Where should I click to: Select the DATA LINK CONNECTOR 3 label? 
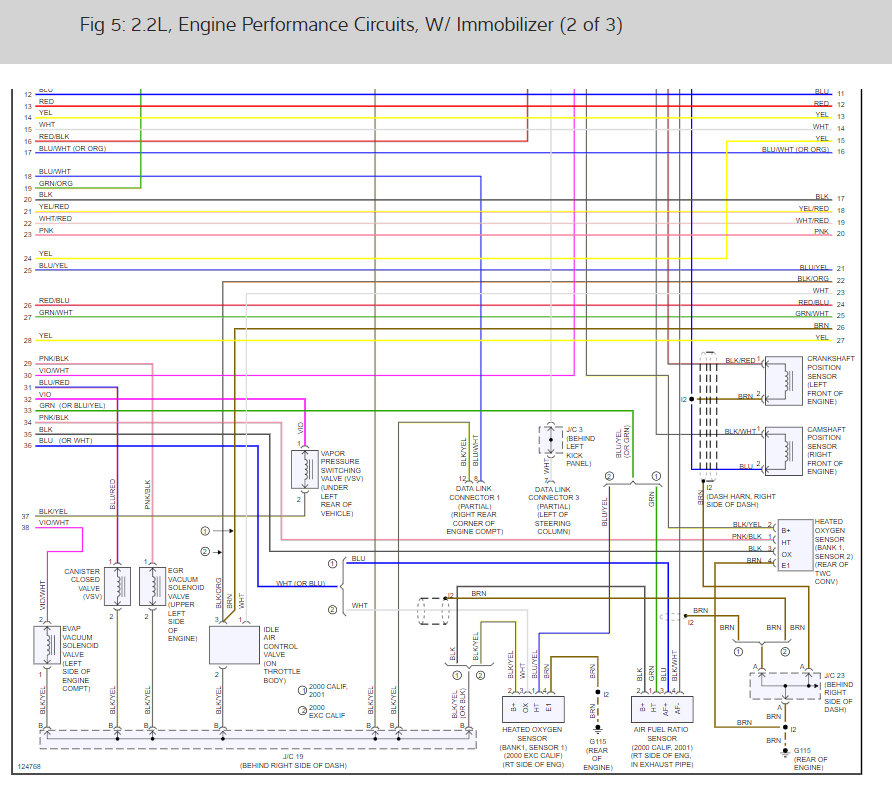point(553,510)
